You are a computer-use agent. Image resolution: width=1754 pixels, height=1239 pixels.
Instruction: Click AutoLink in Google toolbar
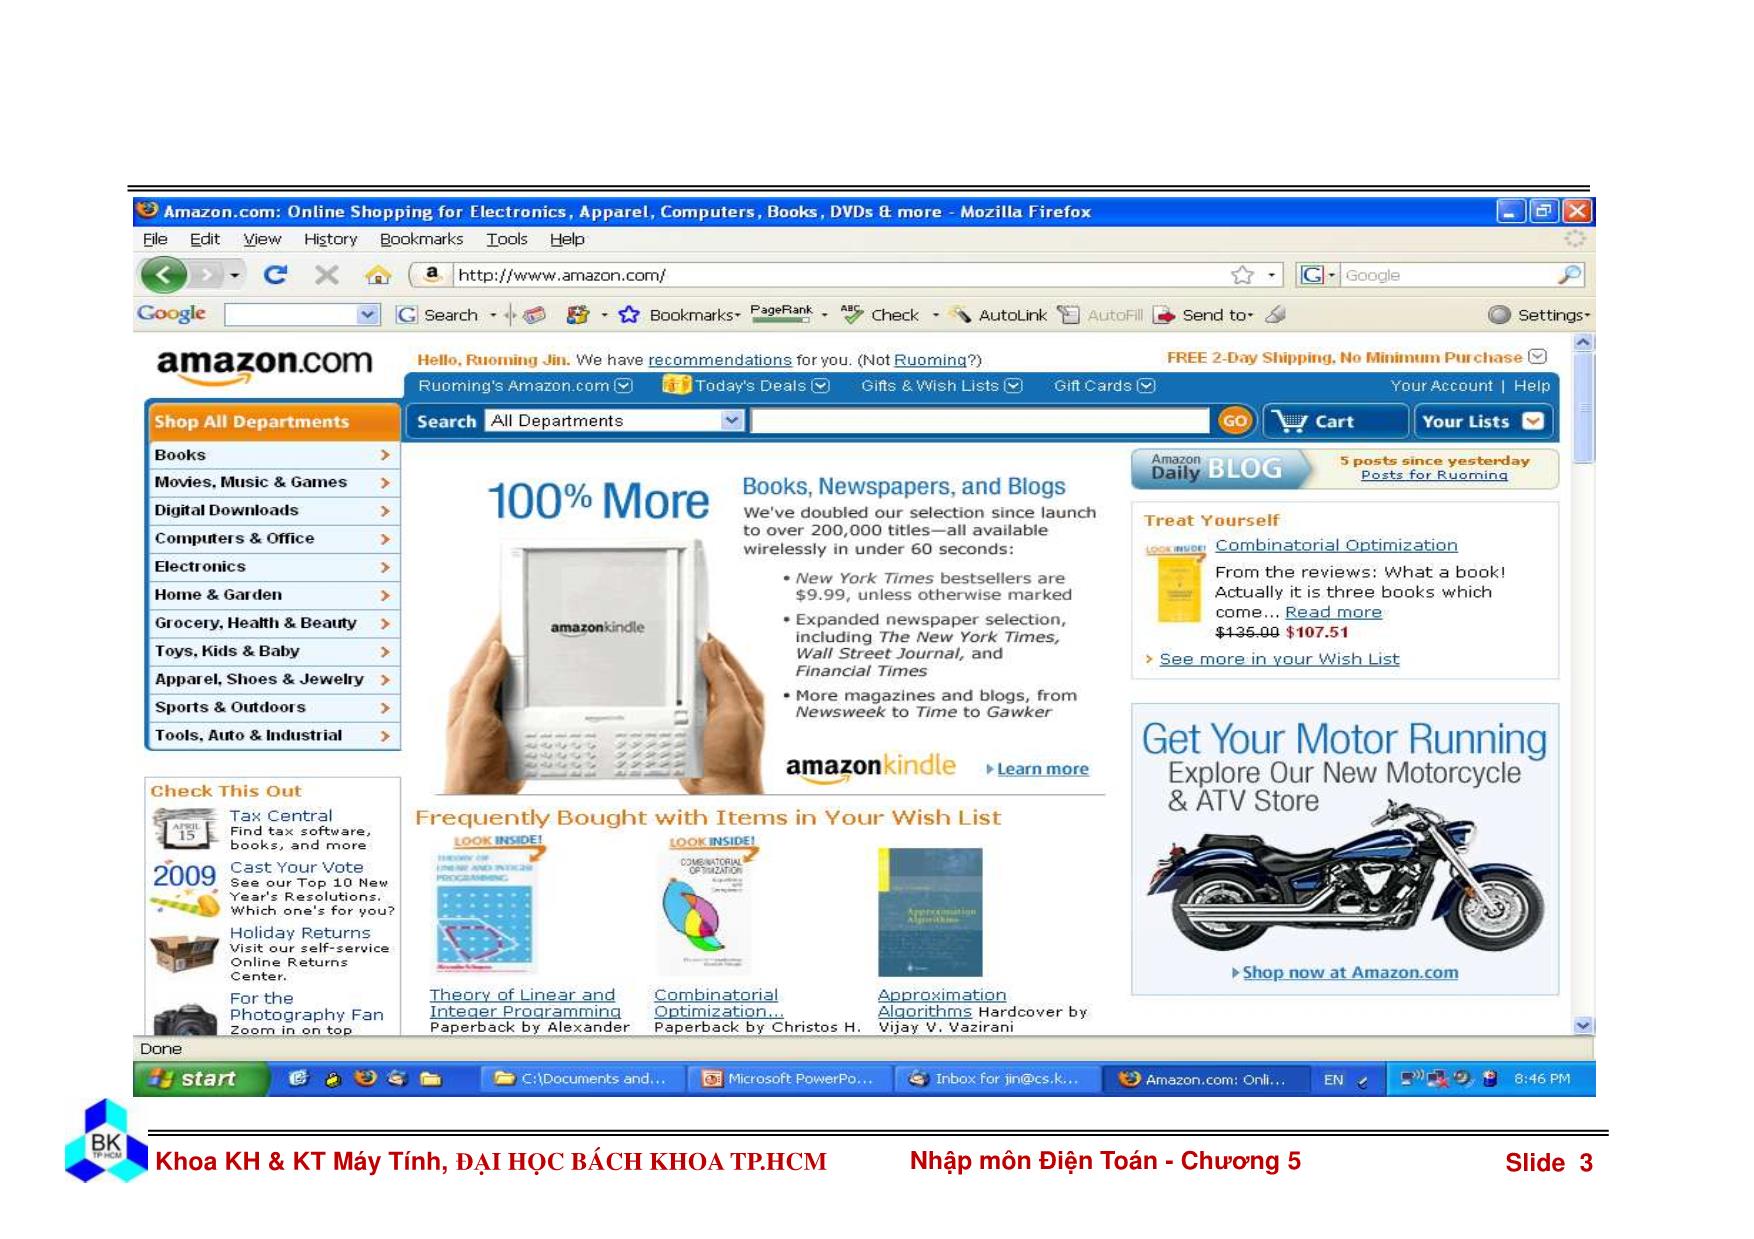tap(998, 315)
